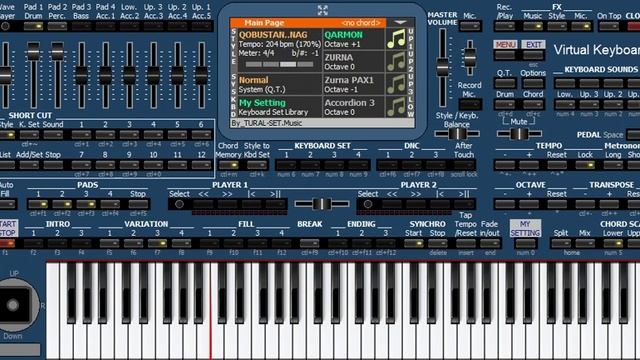Select Keyboard Set 4 button
Image resolution: width=640 pixels, height=360 pixels.
coord(358,165)
